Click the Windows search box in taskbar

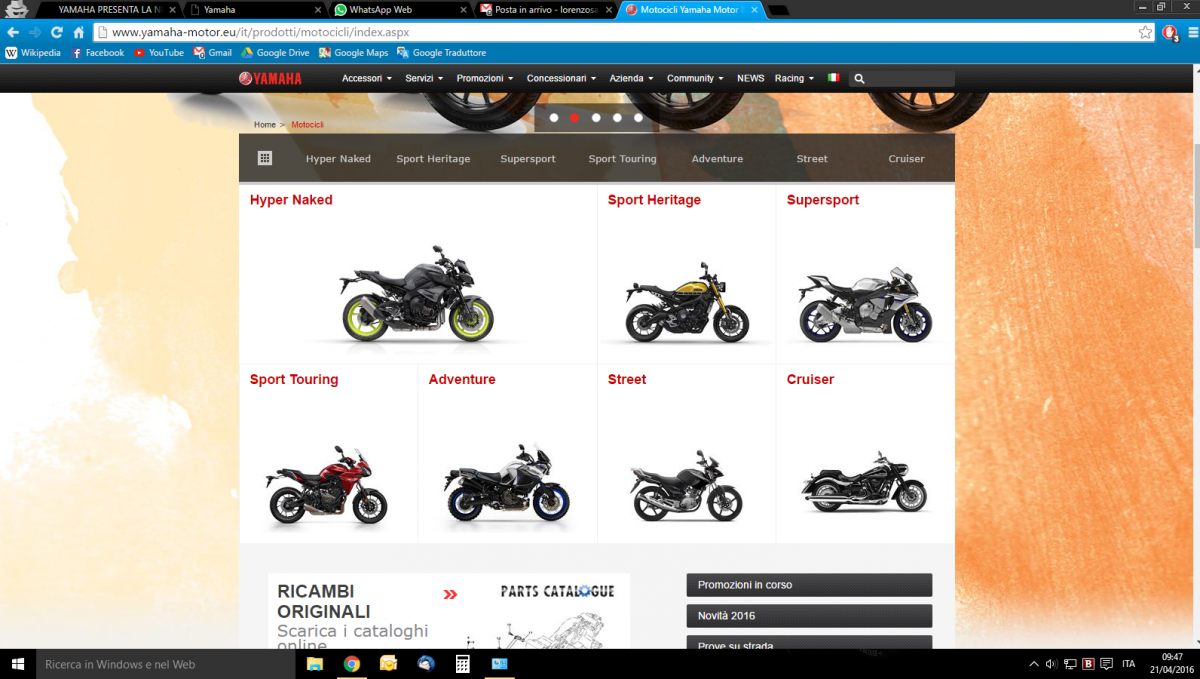pyautogui.click(x=165, y=664)
